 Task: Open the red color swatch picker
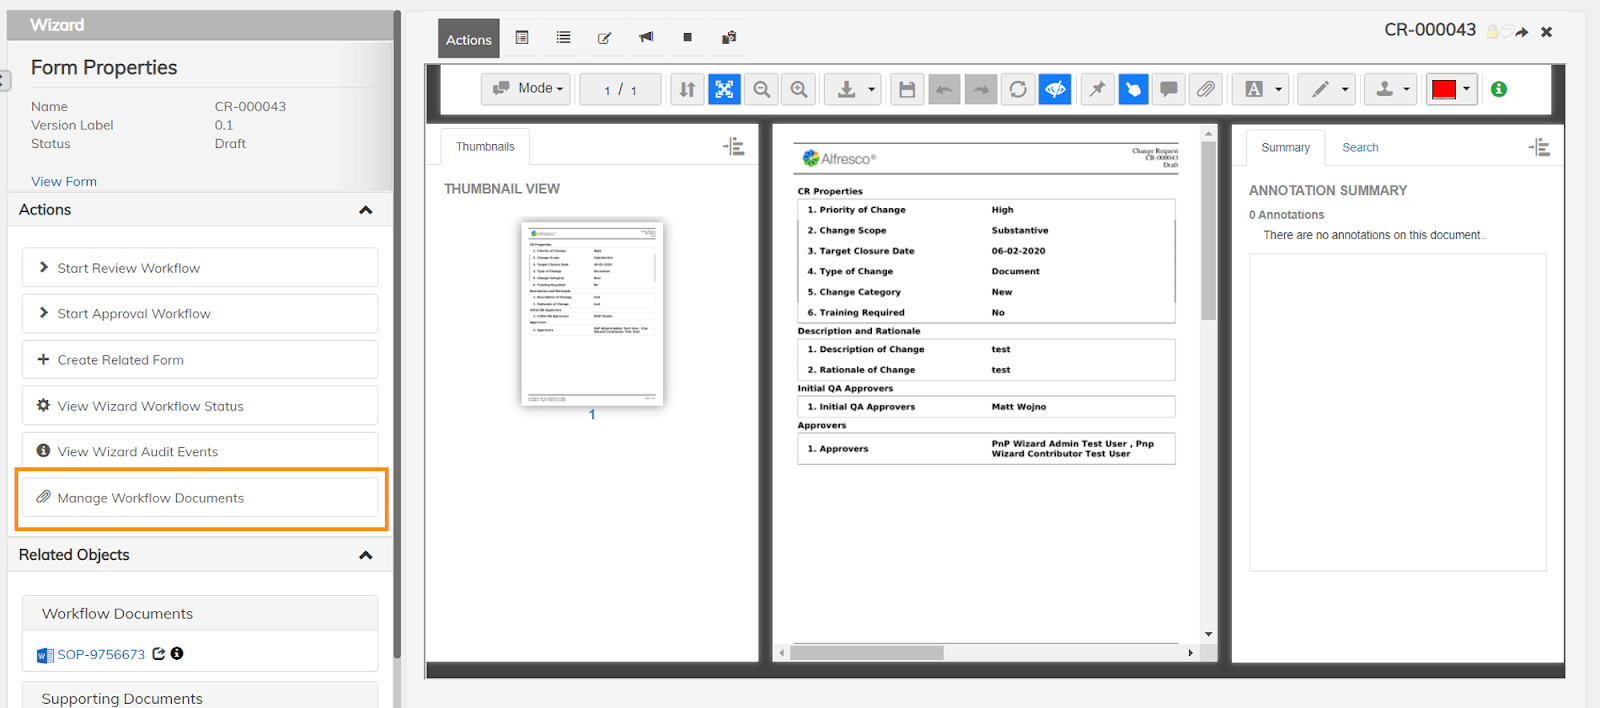click(1451, 89)
